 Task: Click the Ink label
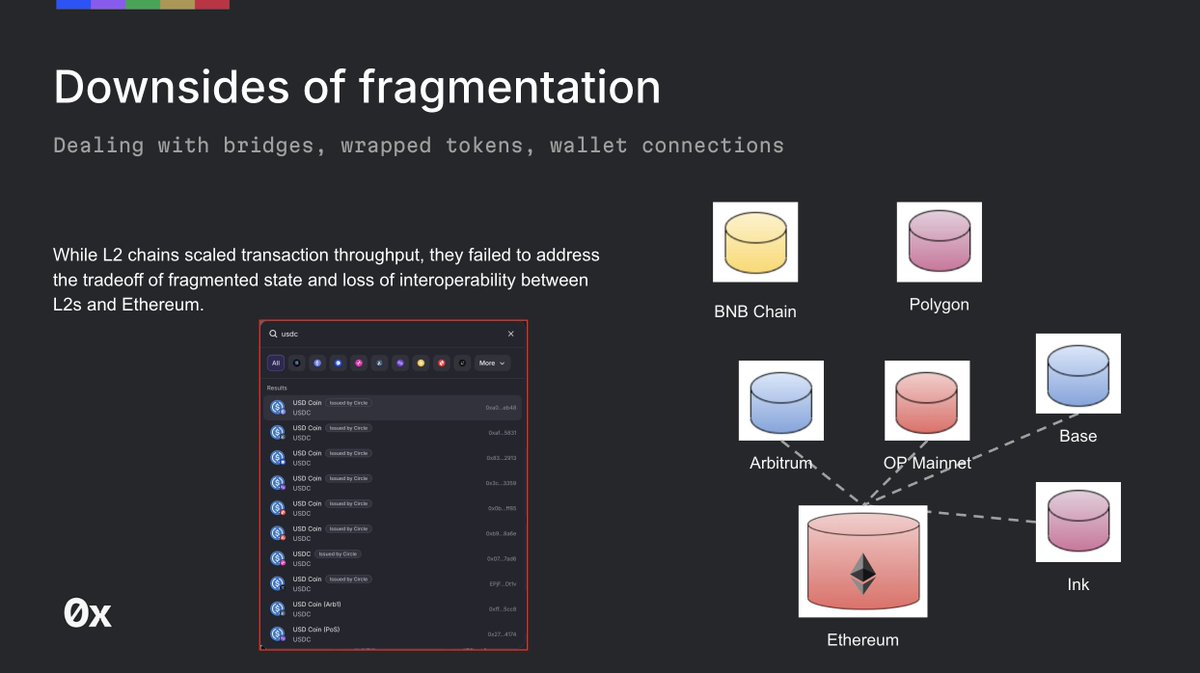1078,584
